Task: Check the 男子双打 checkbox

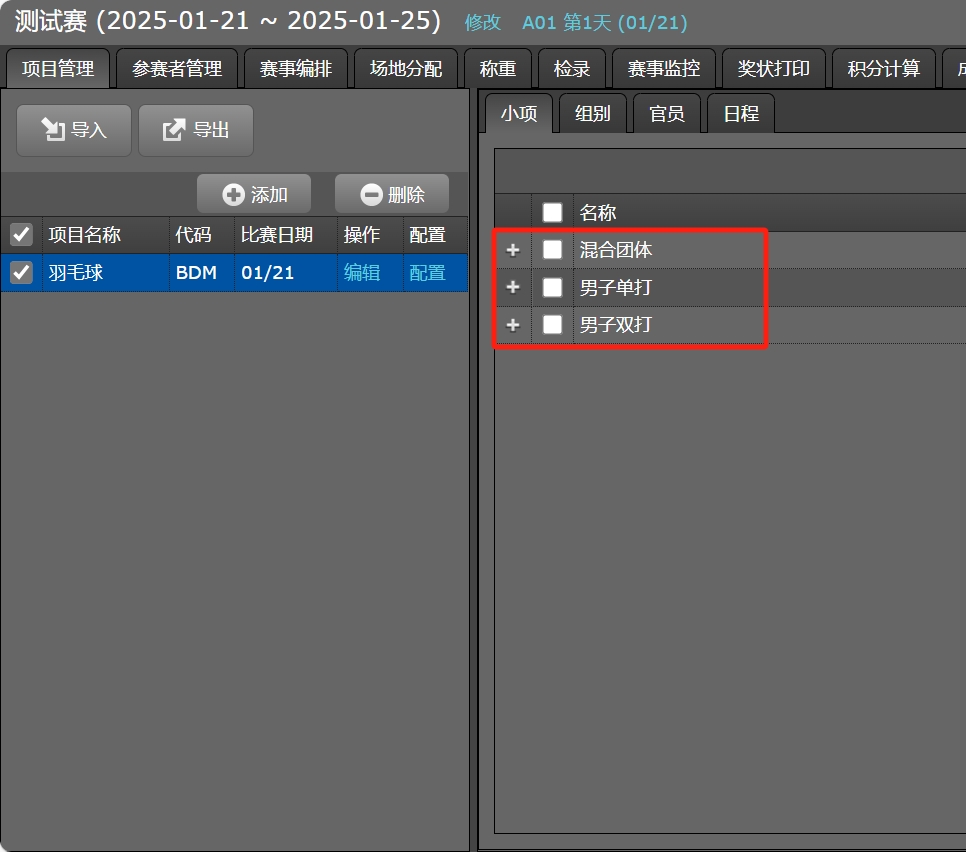Action: 552,325
